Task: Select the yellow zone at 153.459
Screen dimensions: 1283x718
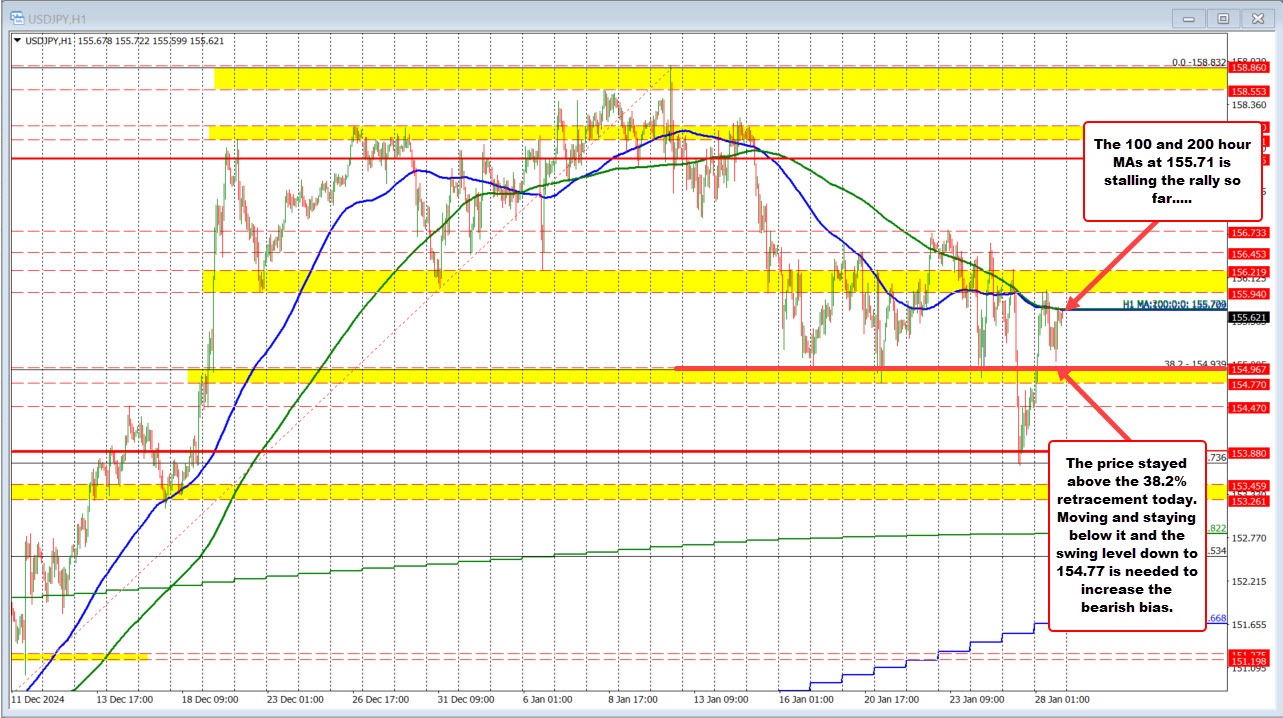Action: coord(500,490)
